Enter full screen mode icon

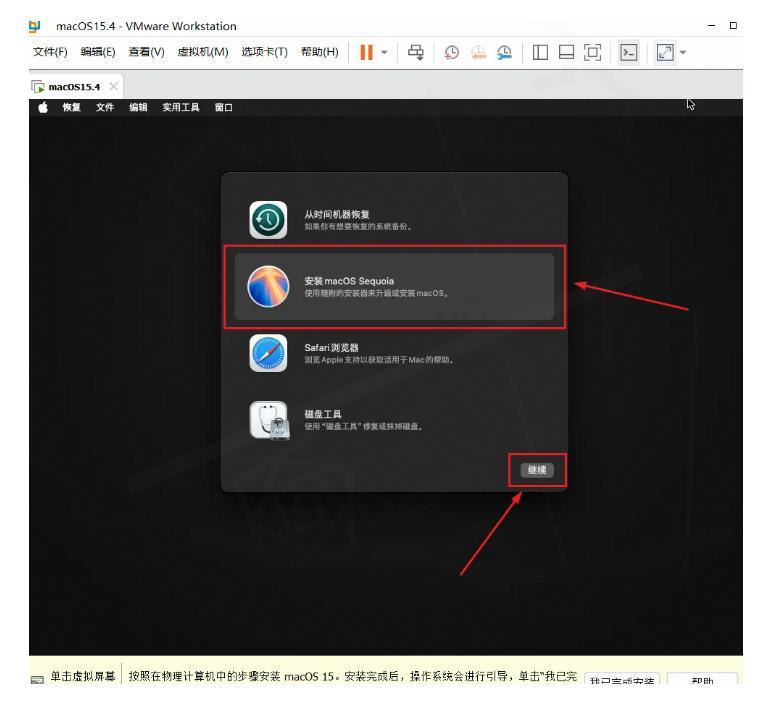coord(592,52)
